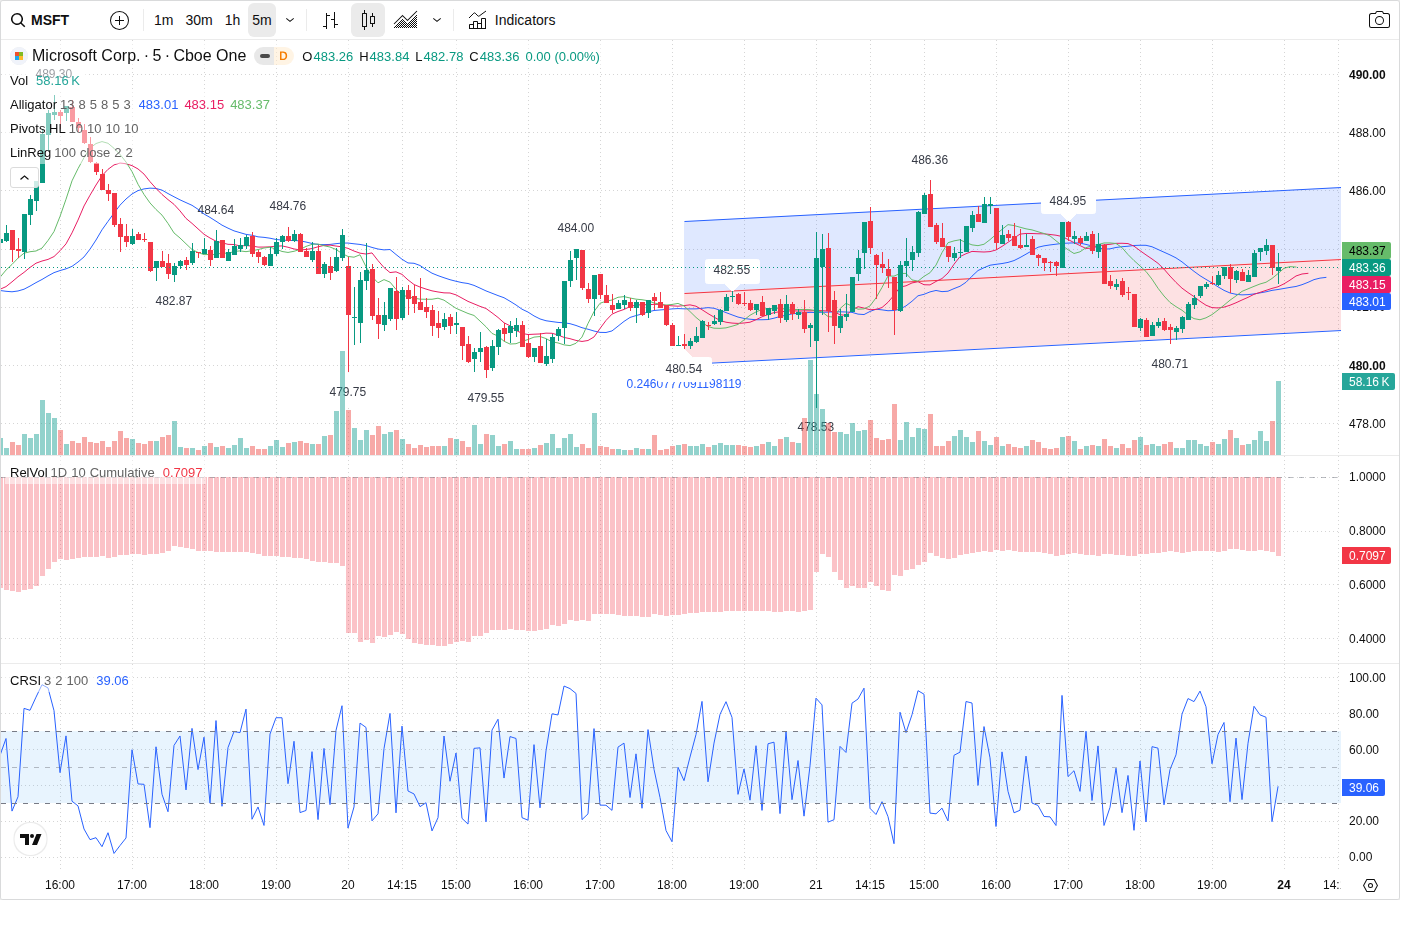
Task: Click the orange D delayed data badge
Action: [x=283, y=56]
